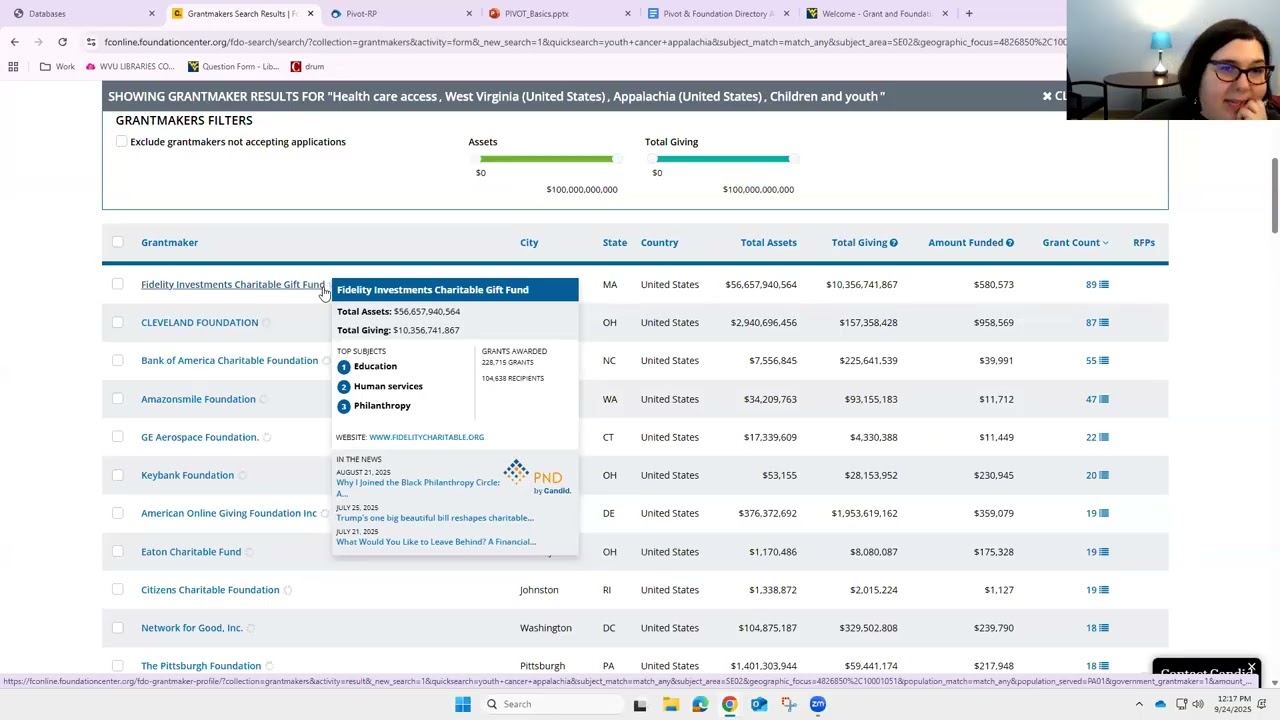Close the search results banner X

coord(1047,97)
